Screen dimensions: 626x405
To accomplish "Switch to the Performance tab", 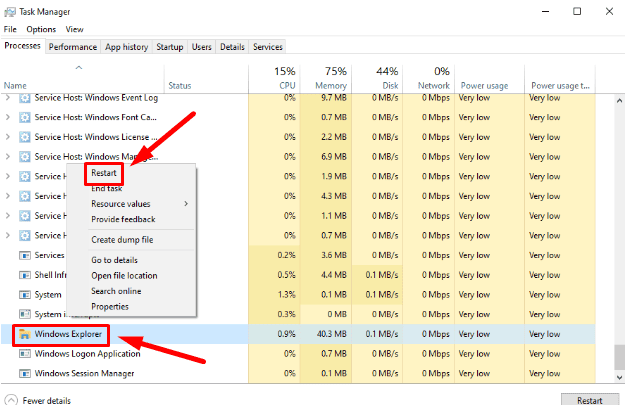I will tap(73, 47).
